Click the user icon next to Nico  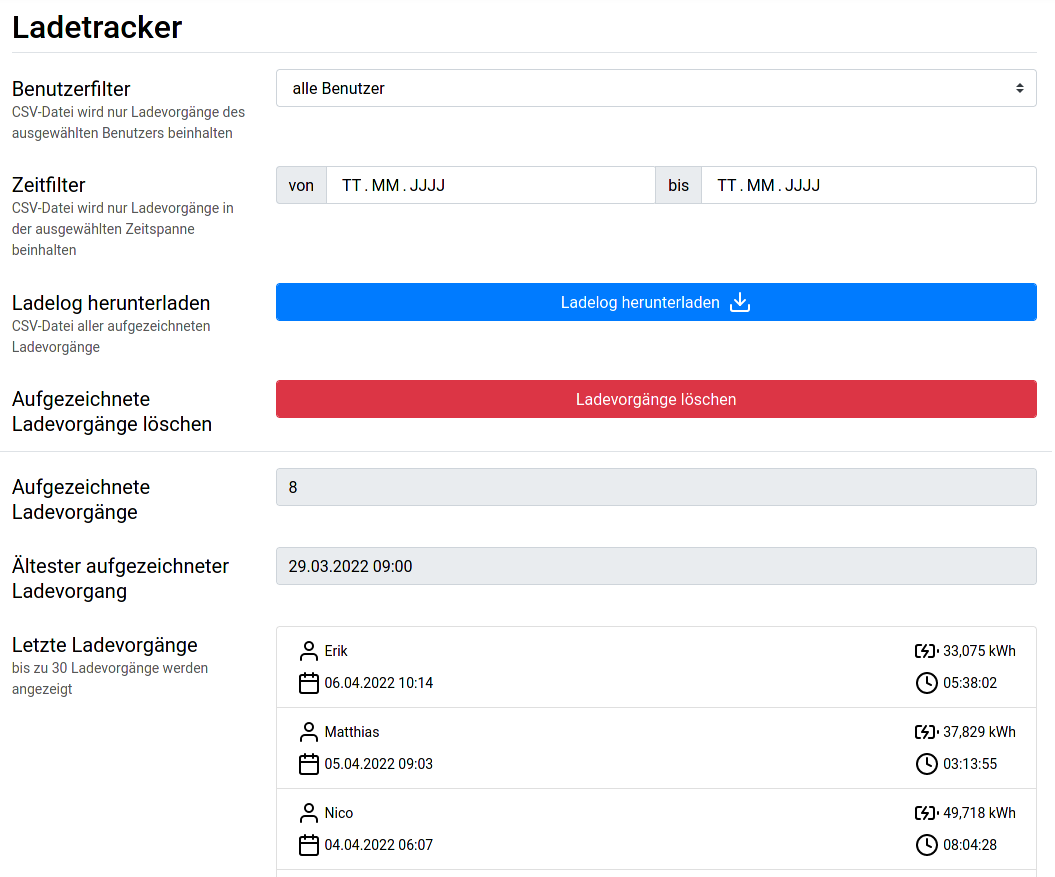tap(309, 812)
